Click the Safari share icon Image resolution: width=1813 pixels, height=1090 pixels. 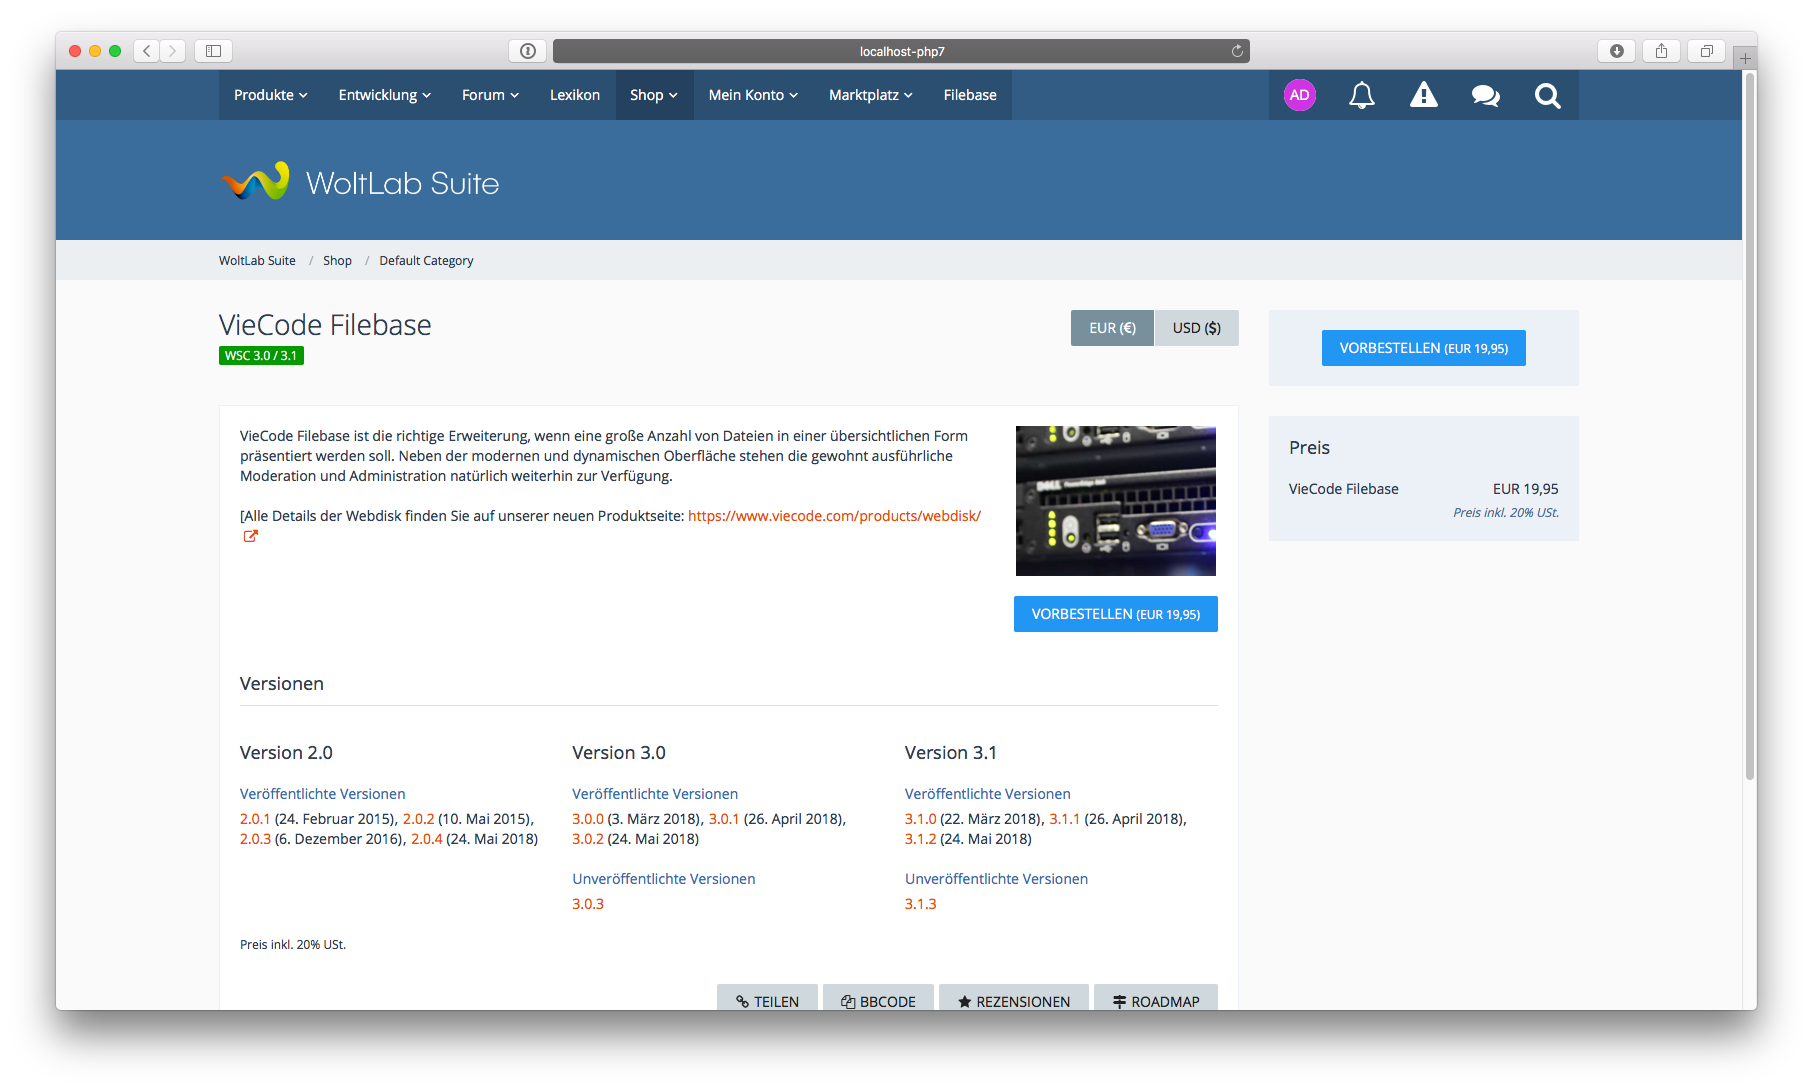(1661, 51)
